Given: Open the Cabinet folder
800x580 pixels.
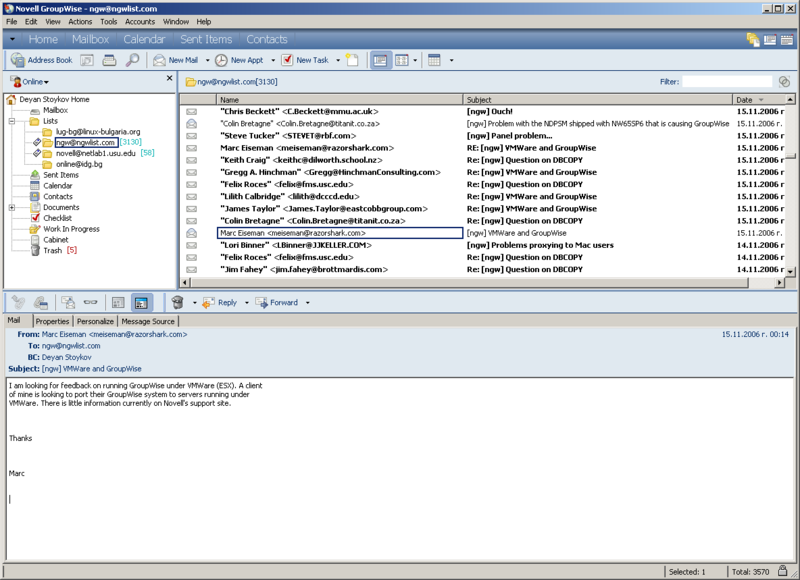Looking at the screenshot, I should [x=56, y=240].
